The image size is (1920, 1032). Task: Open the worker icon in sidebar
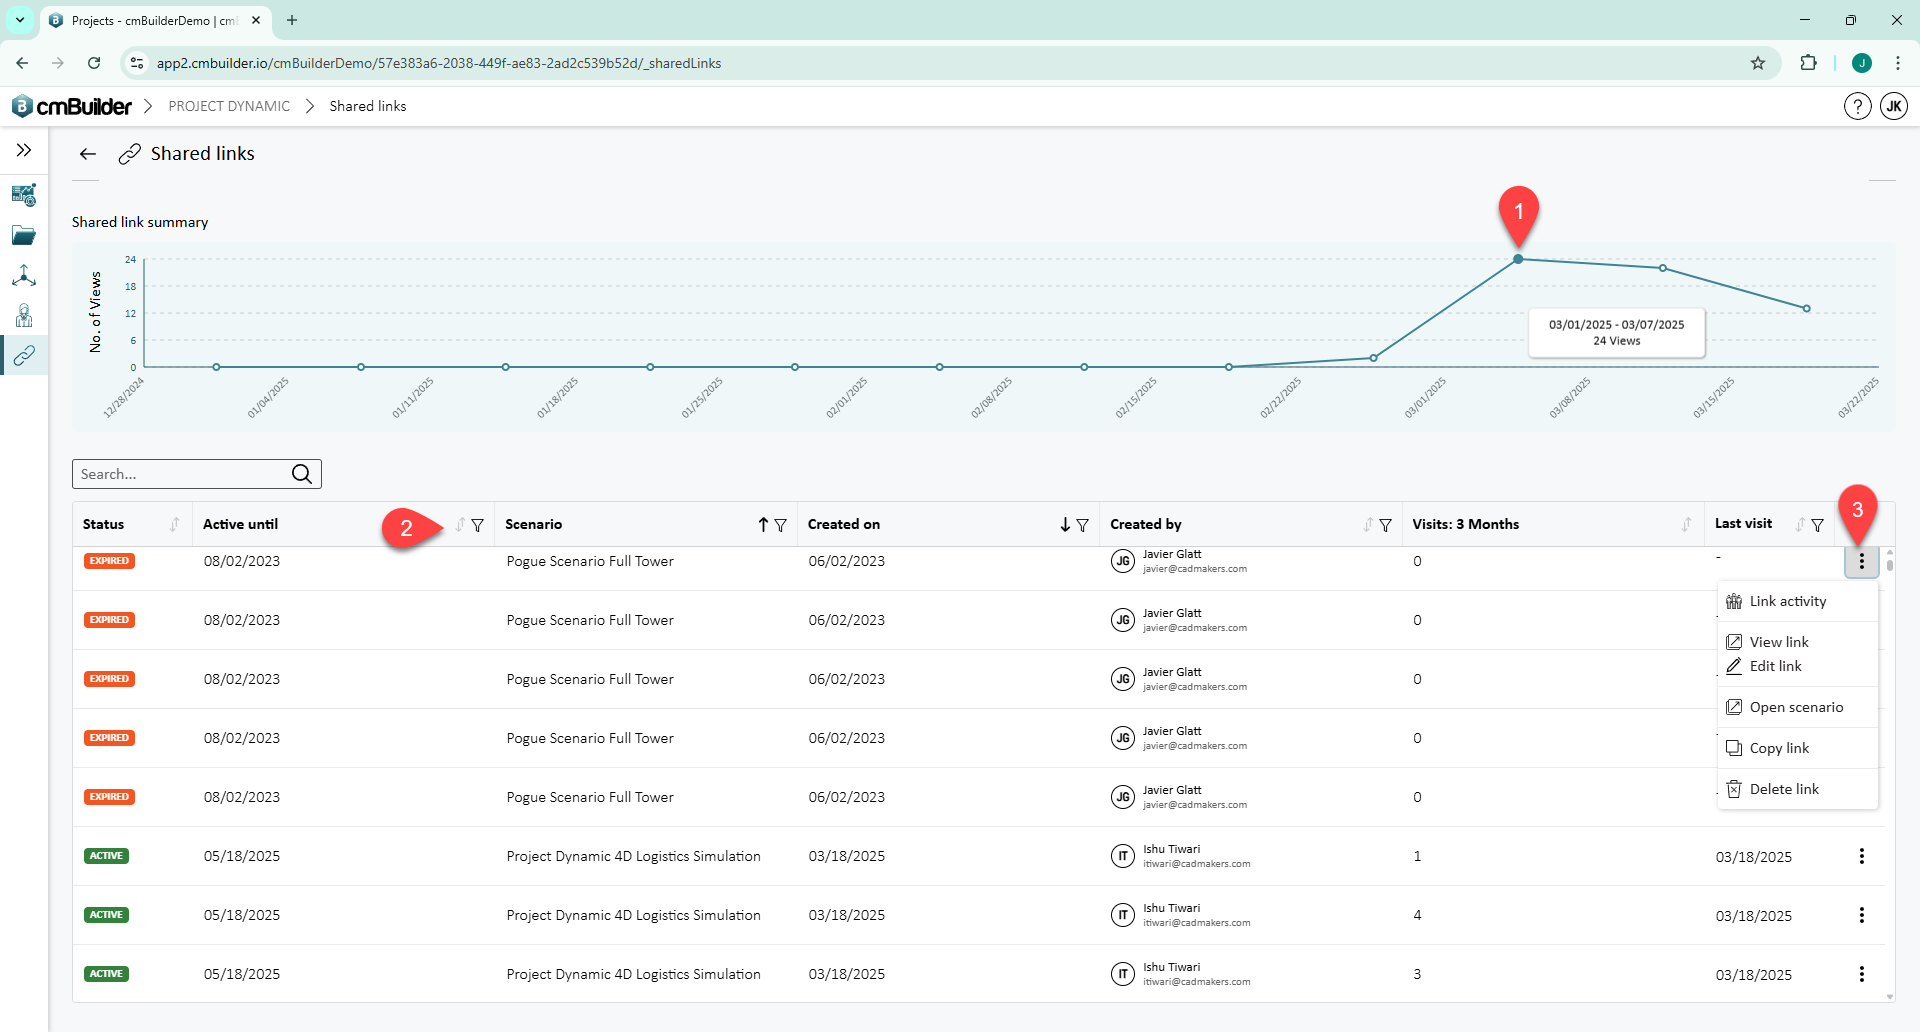(x=24, y=315)
